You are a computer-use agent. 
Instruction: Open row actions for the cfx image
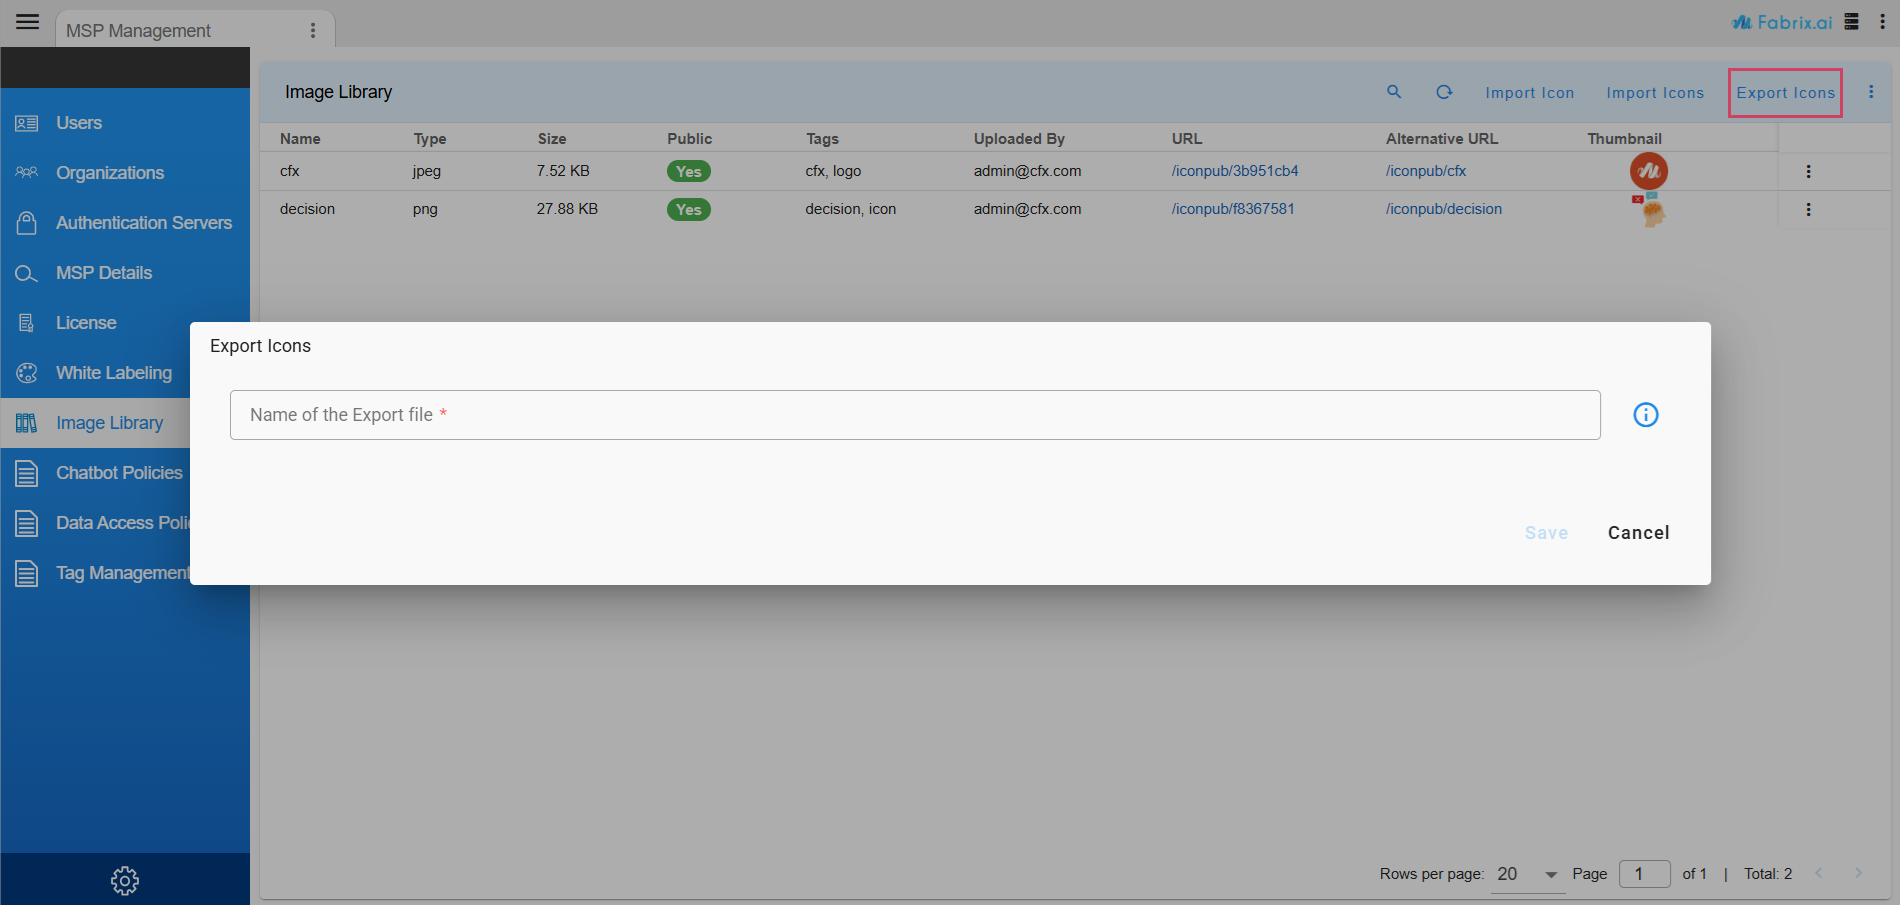1808,172
